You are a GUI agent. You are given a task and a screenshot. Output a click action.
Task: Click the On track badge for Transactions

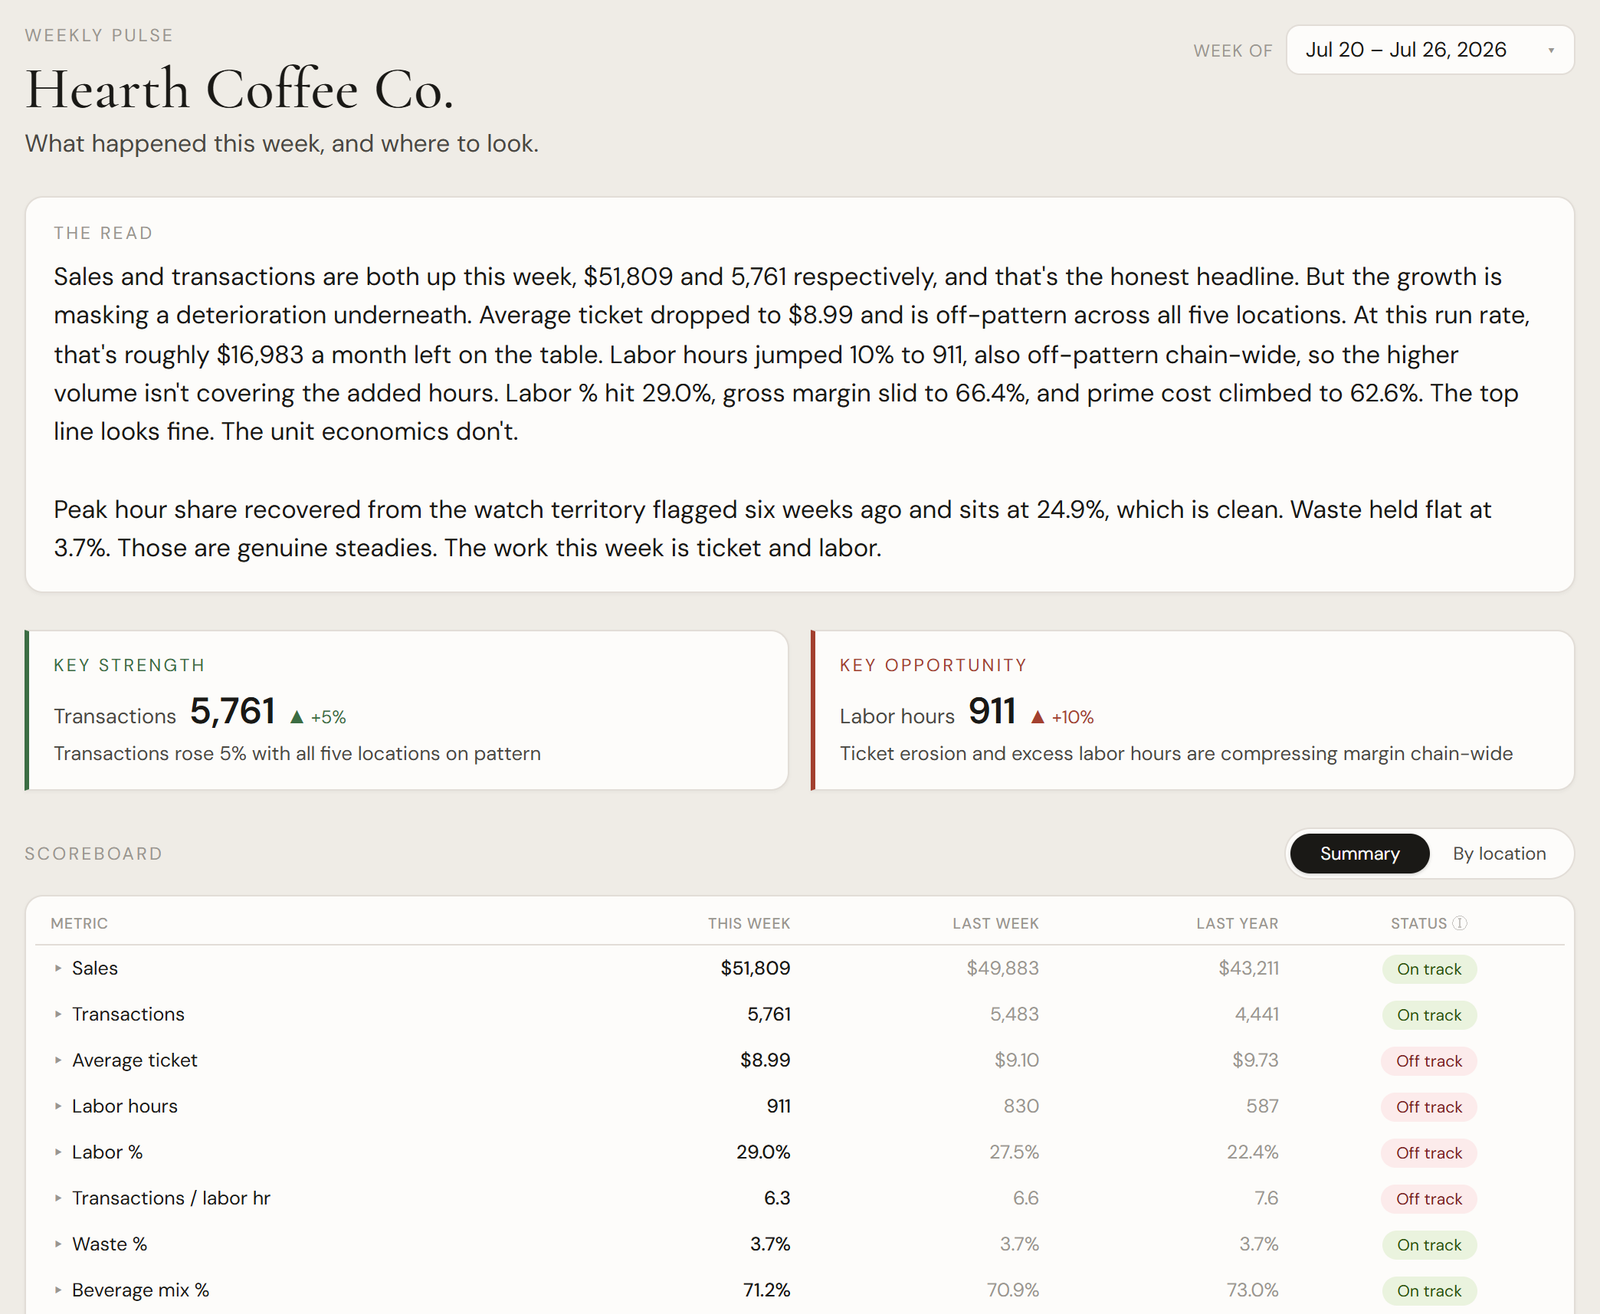click(1429, 1015)
